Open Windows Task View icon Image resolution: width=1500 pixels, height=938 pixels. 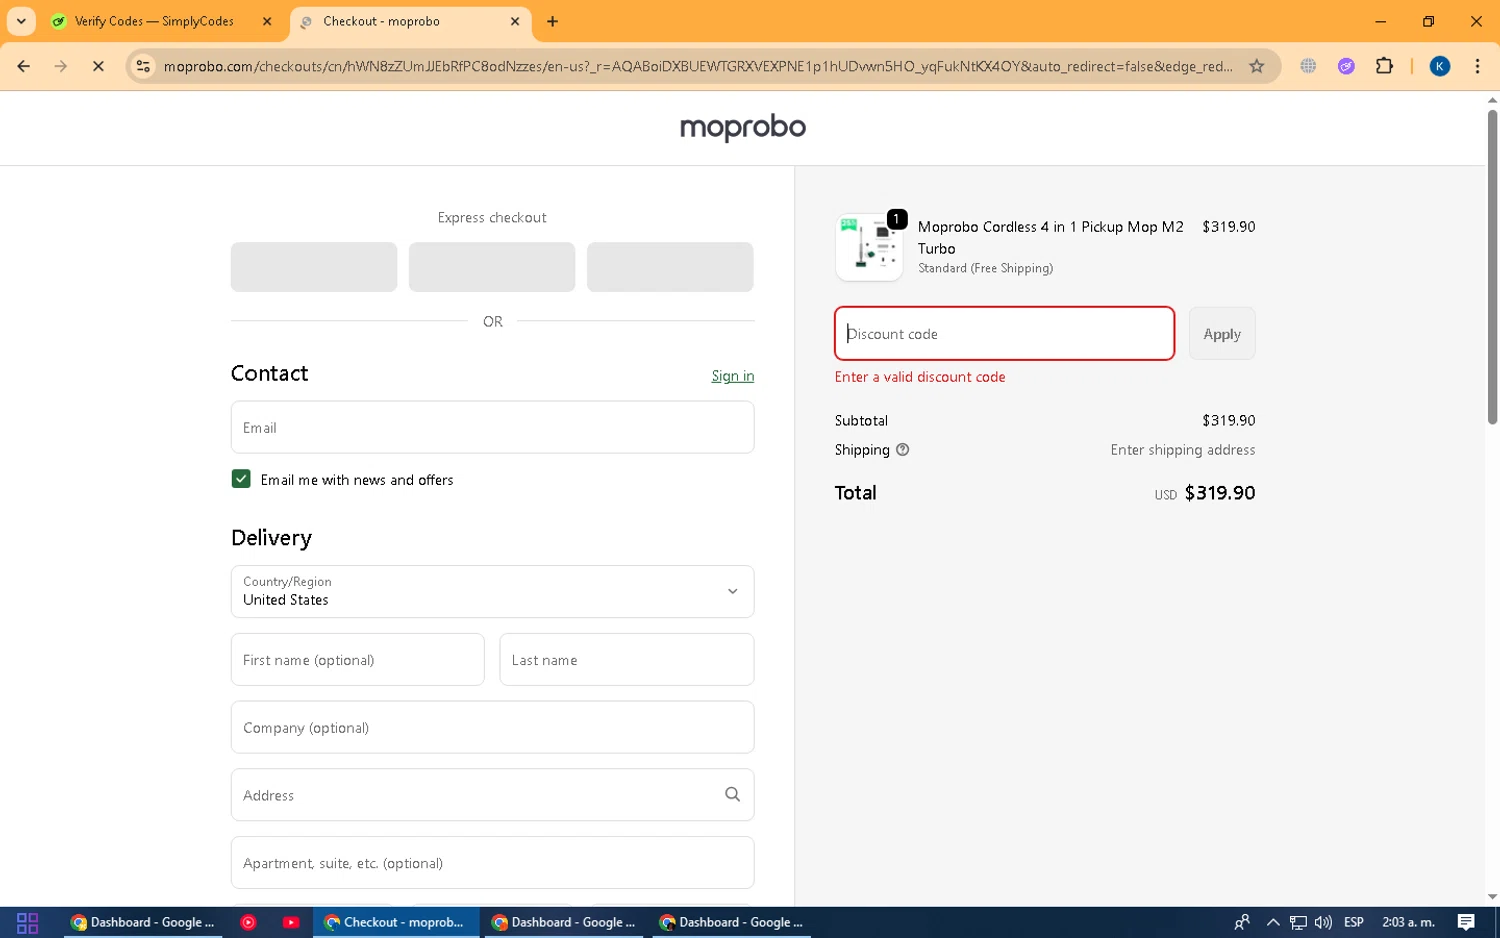[x=27, y=922]
